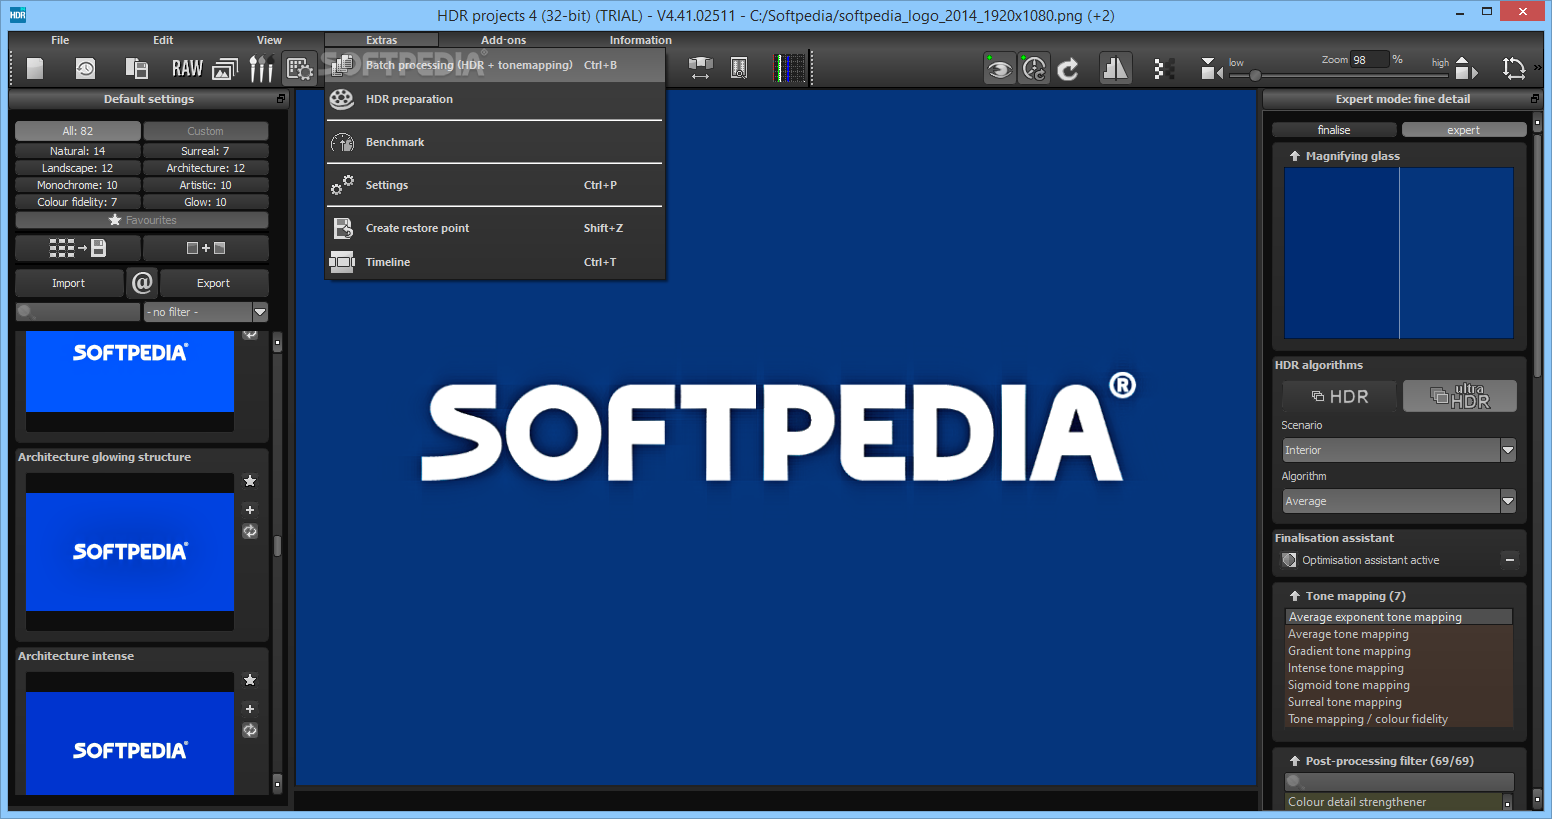The image size is (1552, 819).
Task: Switch to the expert mode
Action: coord(1464,130)
